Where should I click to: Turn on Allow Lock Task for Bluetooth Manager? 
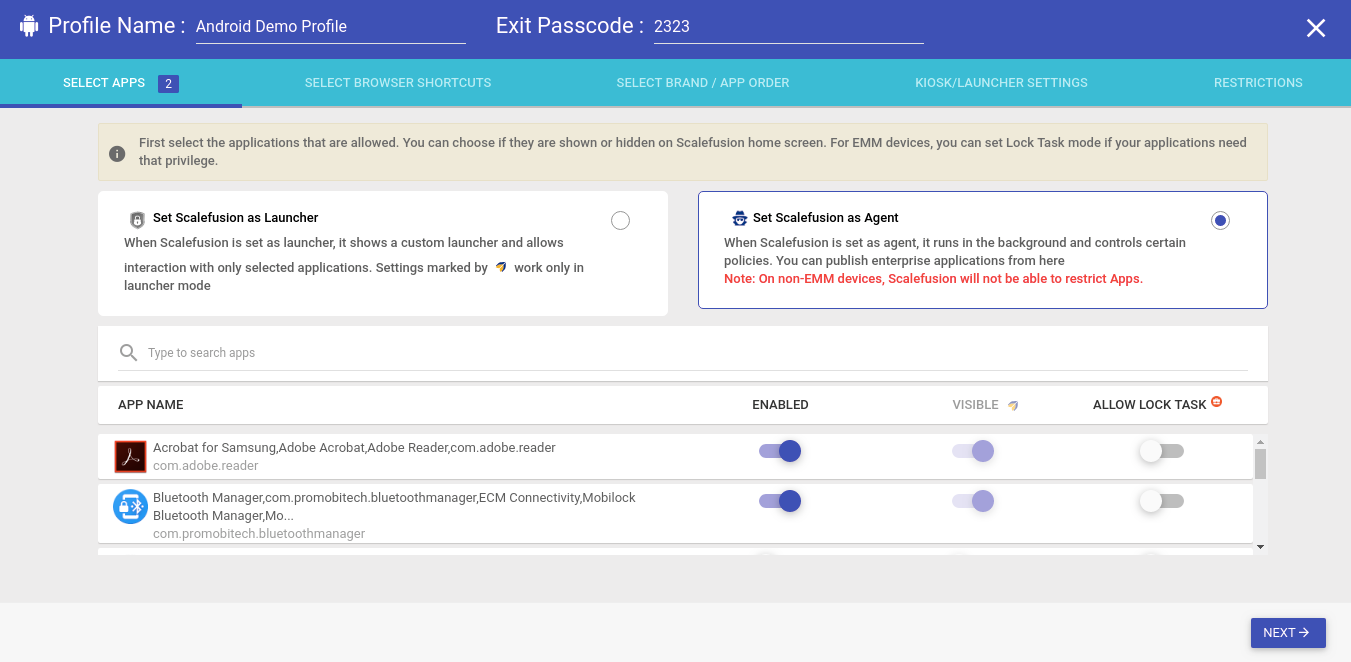1161,501
